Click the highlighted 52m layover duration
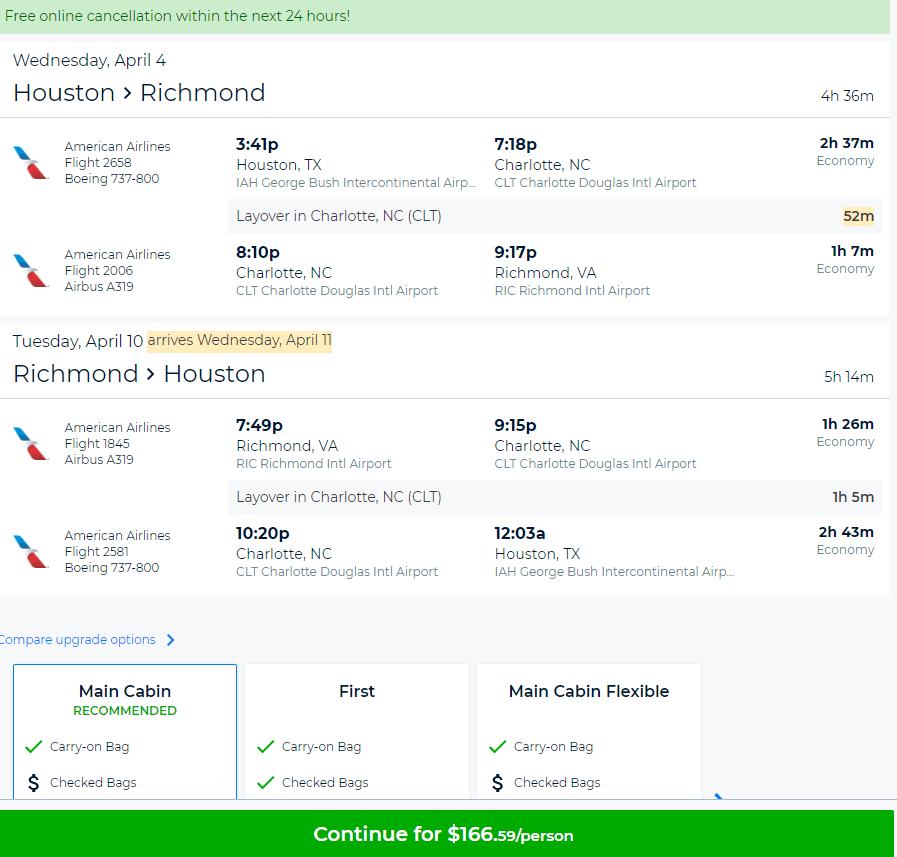Image resolution: width=897 pixels, height=857 pixels. point(860,215)
